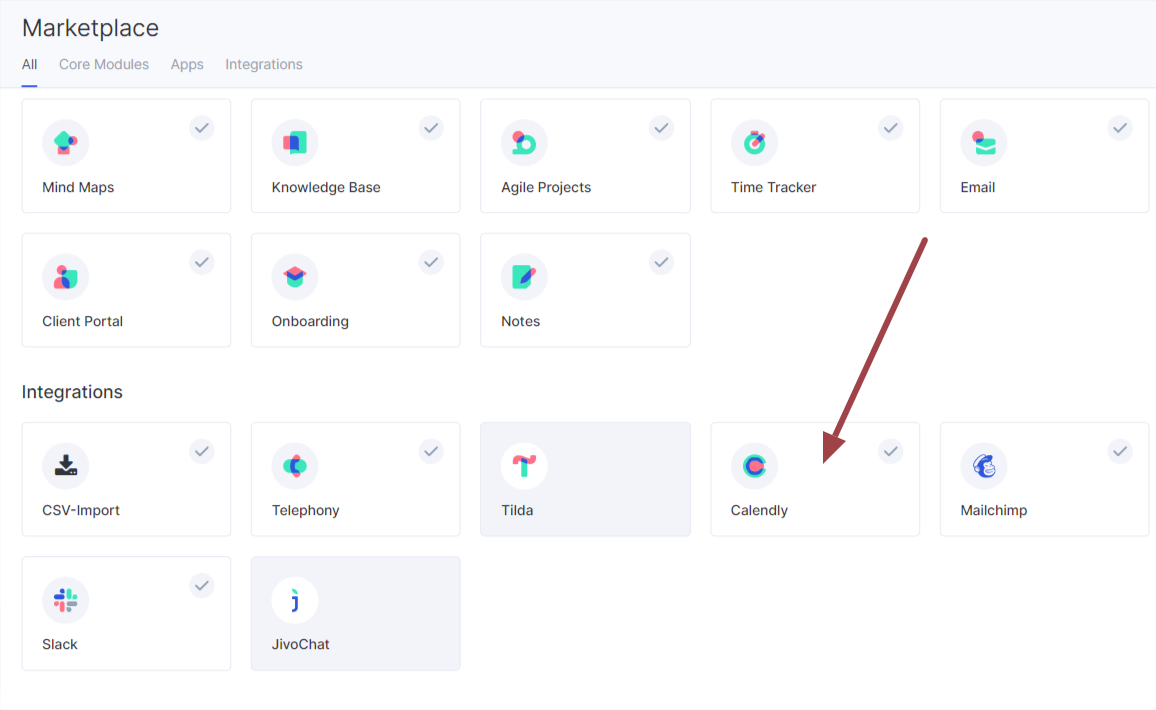Select the Telephony integration icon
The height and width of the screenshot is (710, 1156).
[x=295, y=465]
